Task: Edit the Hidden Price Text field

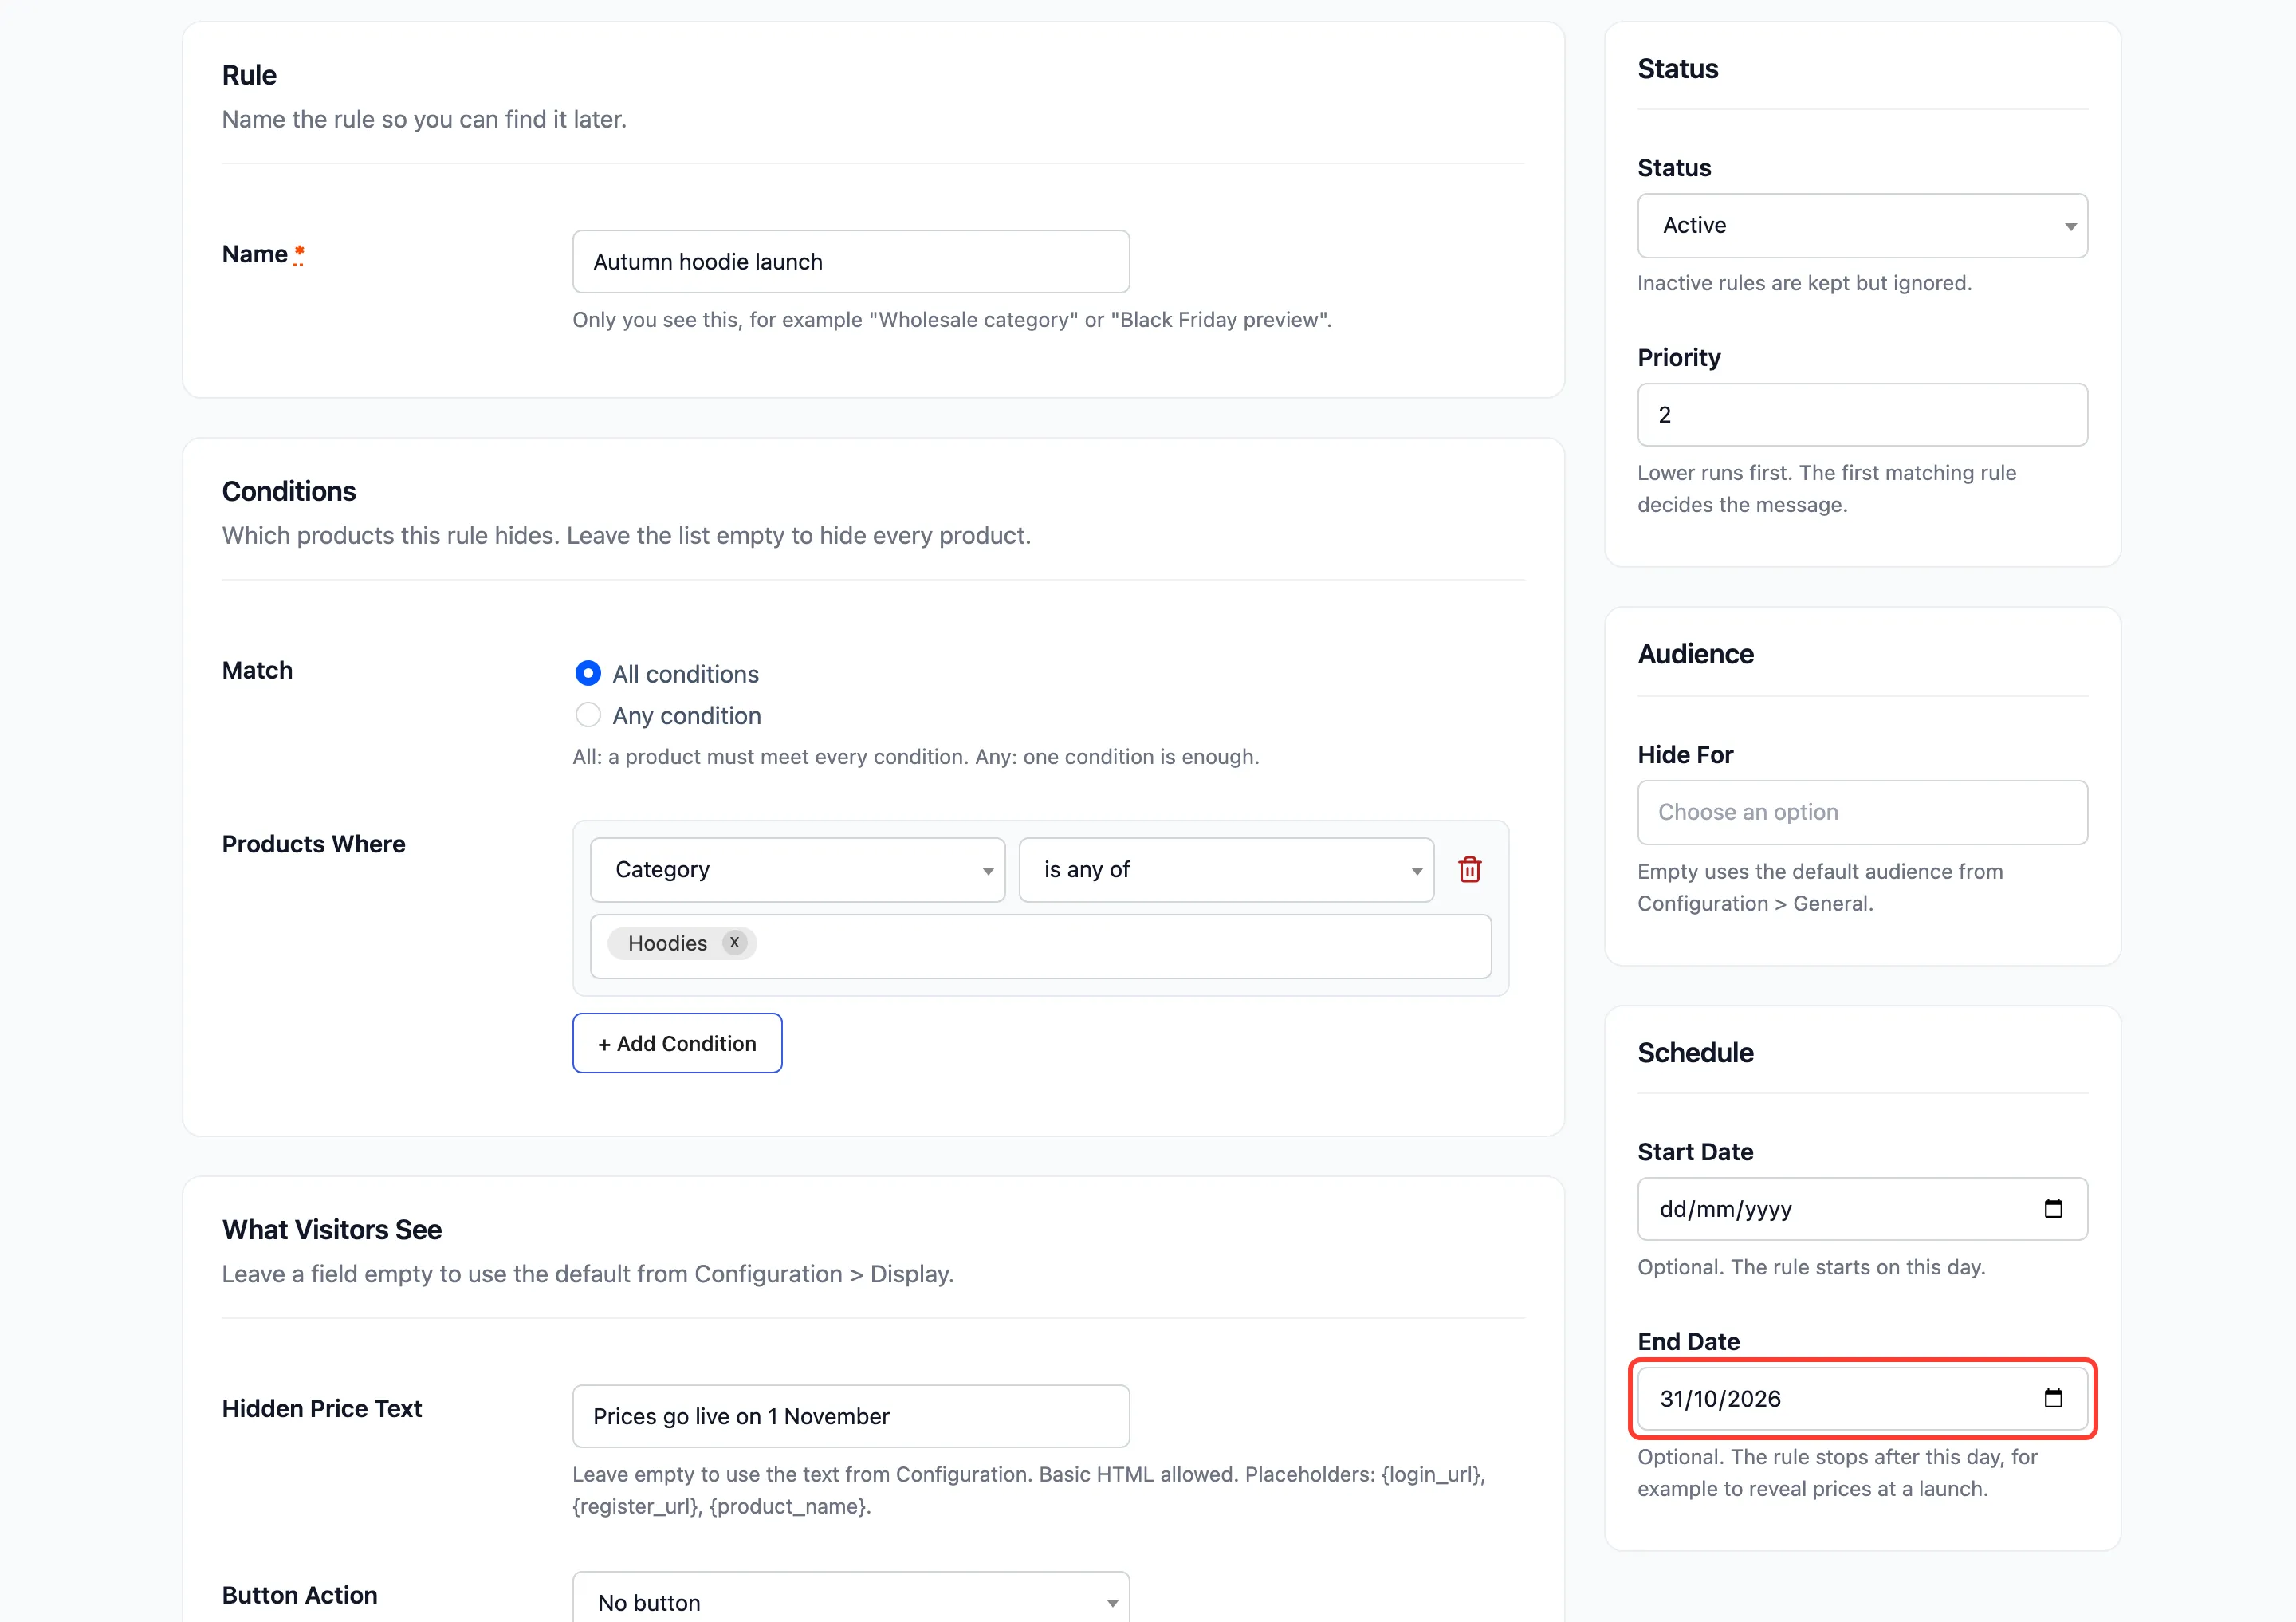Action: point(851,1415)
